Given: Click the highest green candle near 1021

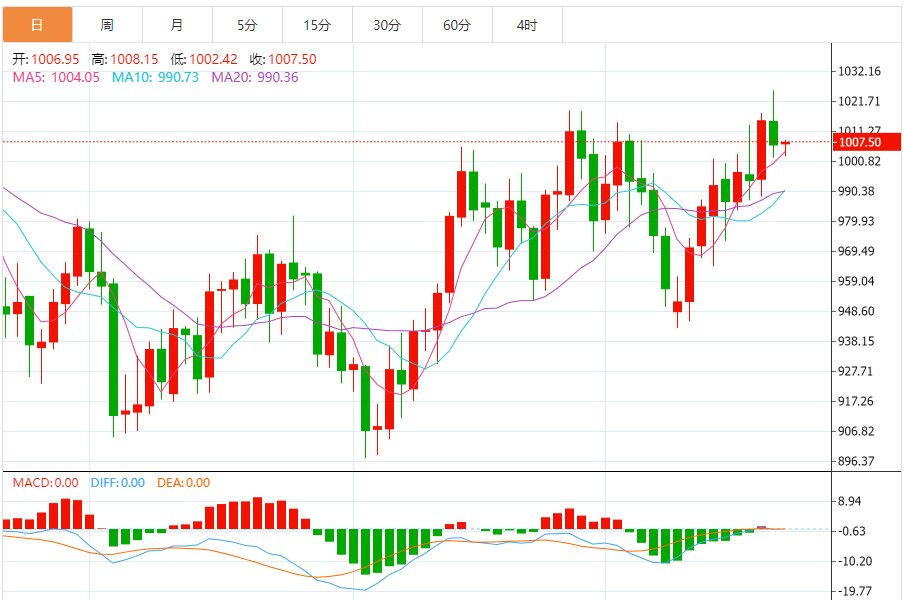Looking at the screenshot, I should pyautogui.click(x=773, y=133).
